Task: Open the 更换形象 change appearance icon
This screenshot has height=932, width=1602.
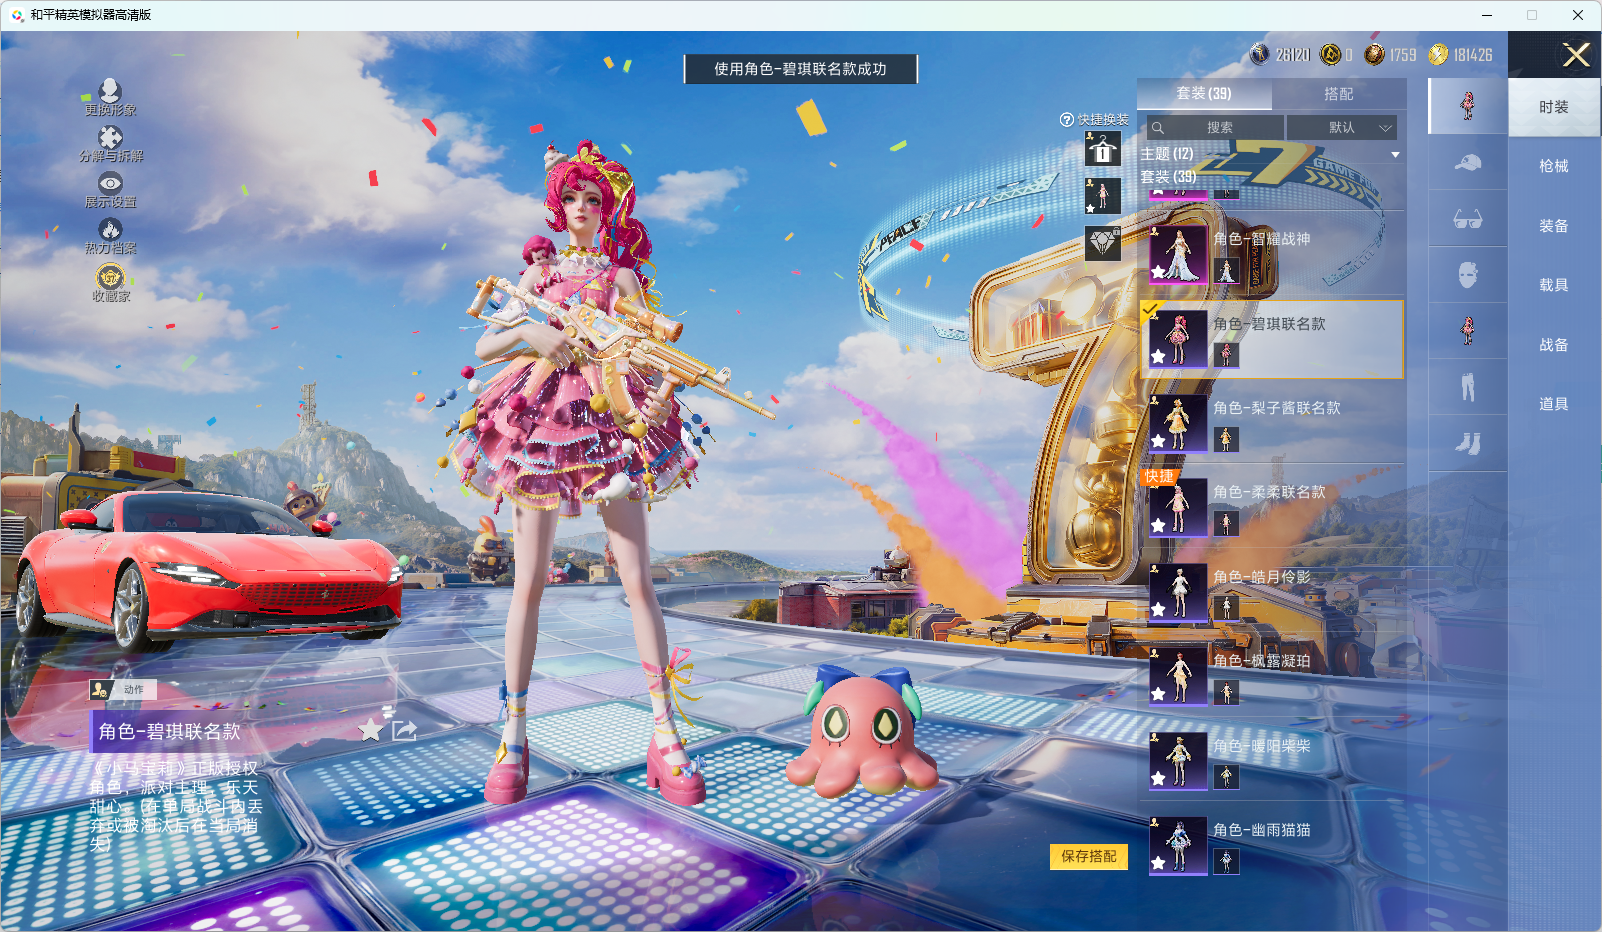Action: click(110, 91)
